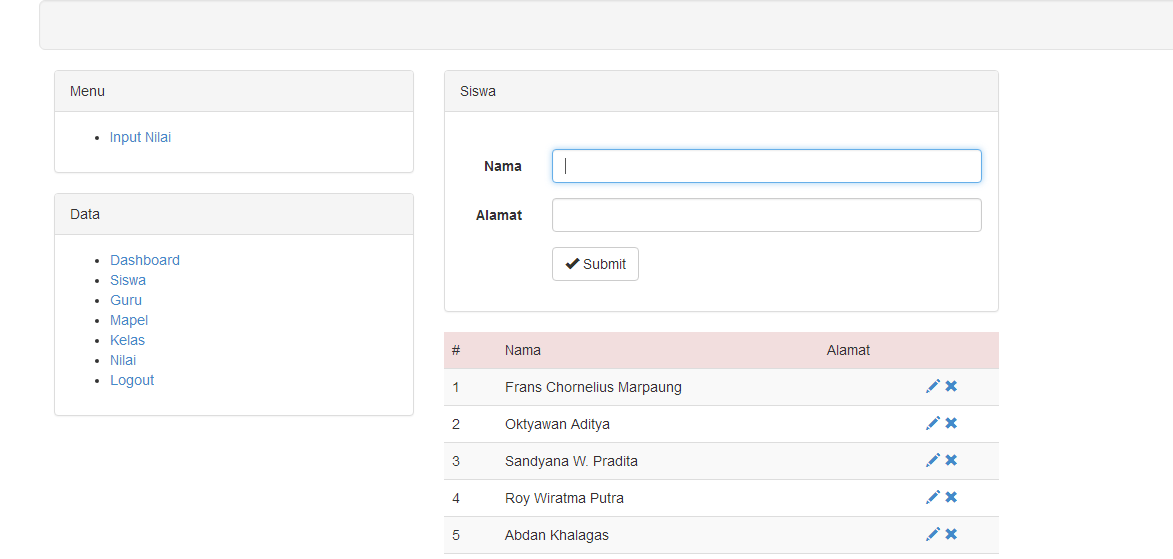Open edit for Roy Wiratma Putra
Viewport: 1173px width, 559px height.
[932, 497]
